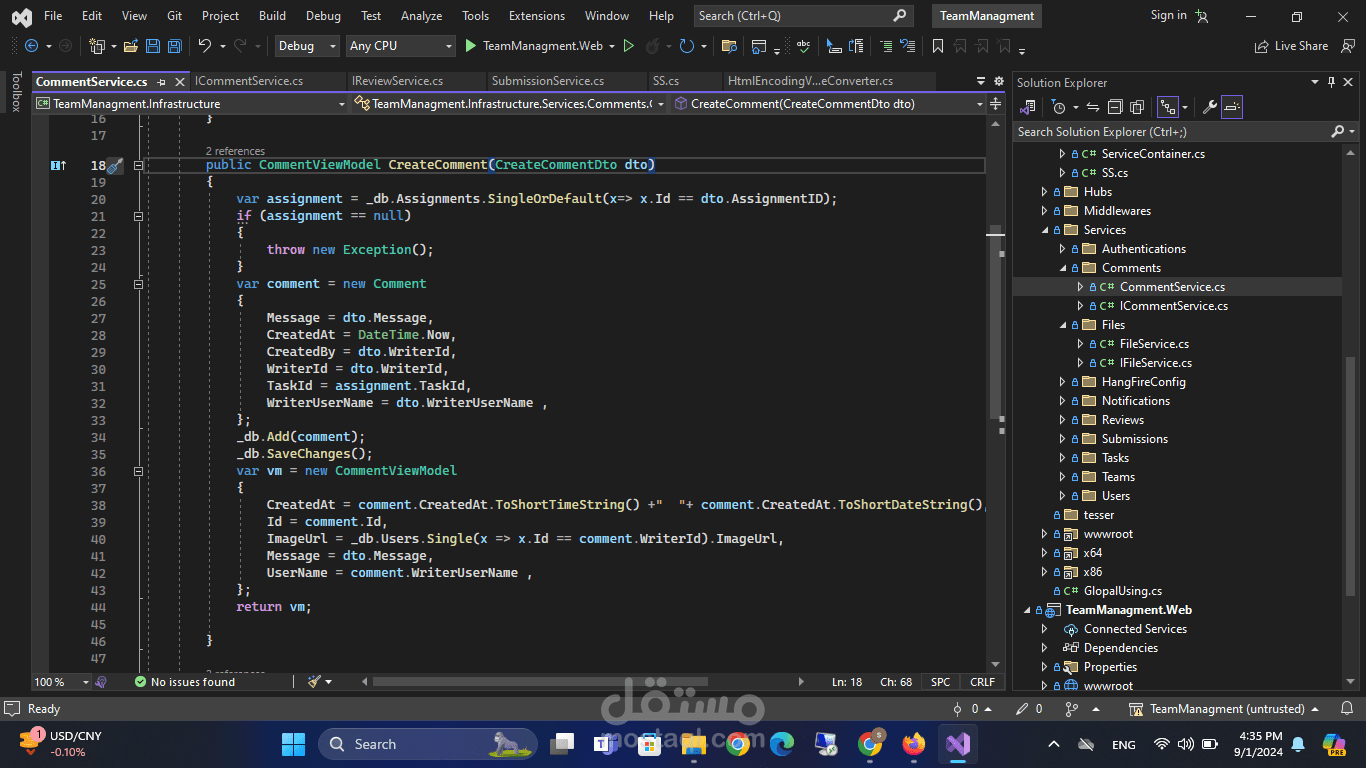Image resolution: width=1366 pixels, height=768 pixels.
Task: Open the Debug configuration dropdown
Action: (x=309, y=46)
